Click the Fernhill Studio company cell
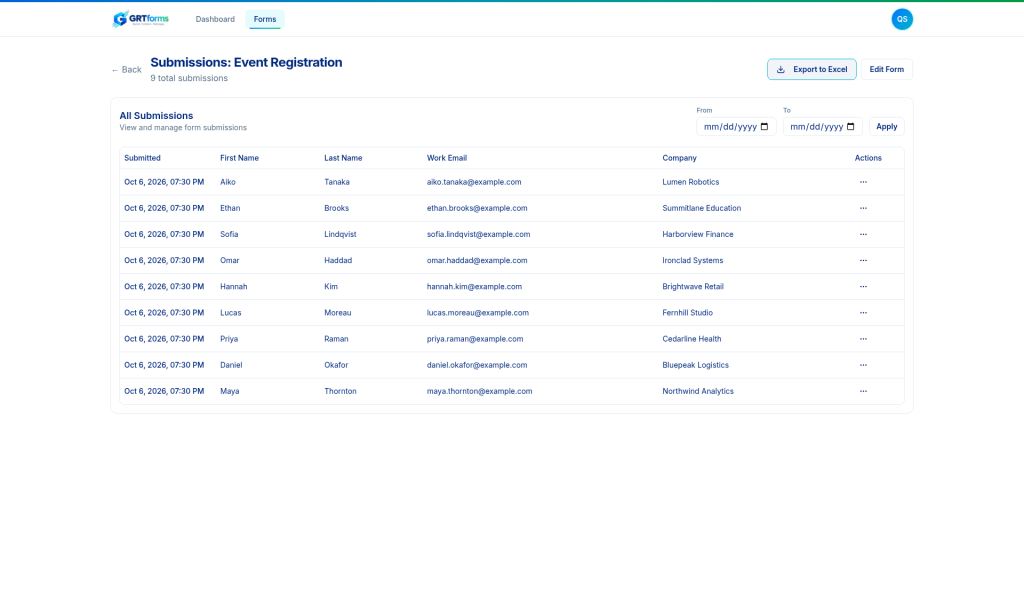1024x594 pixels. (x=687, y=313)
